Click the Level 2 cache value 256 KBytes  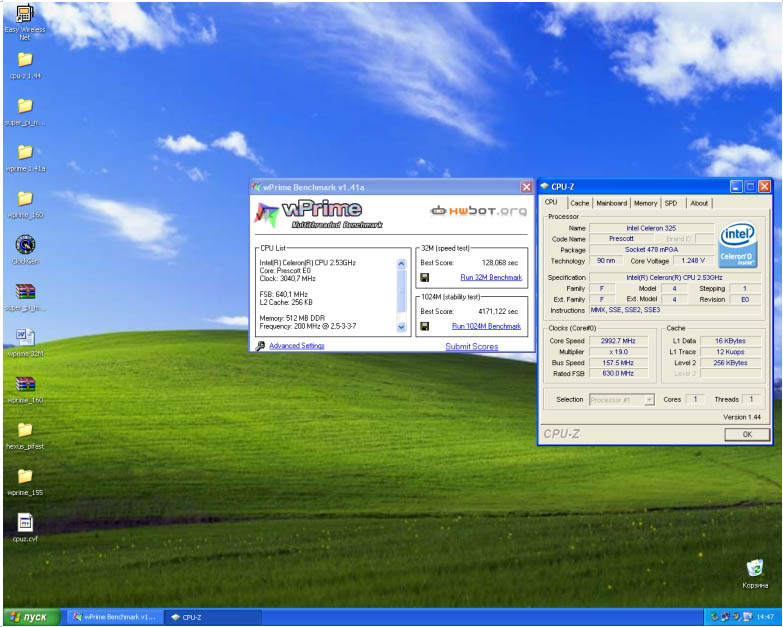pyautogui.click(x=730, y=363)
